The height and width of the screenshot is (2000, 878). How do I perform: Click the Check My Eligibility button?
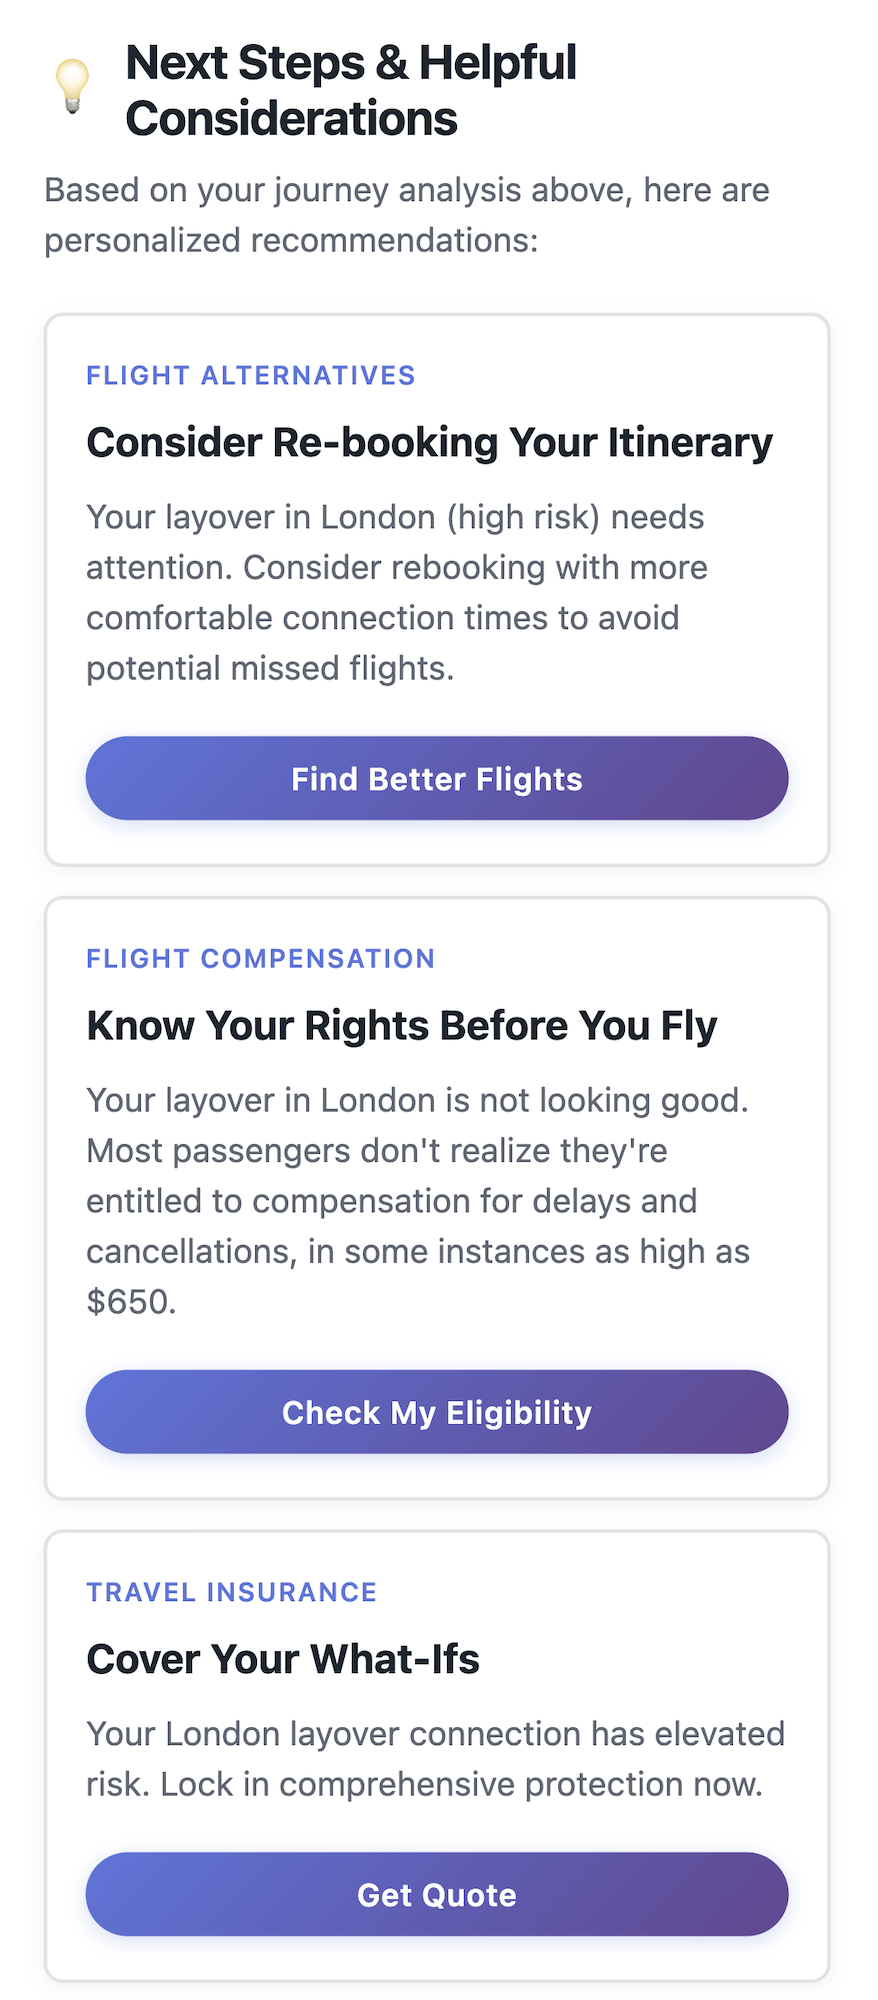point(437,1412)
